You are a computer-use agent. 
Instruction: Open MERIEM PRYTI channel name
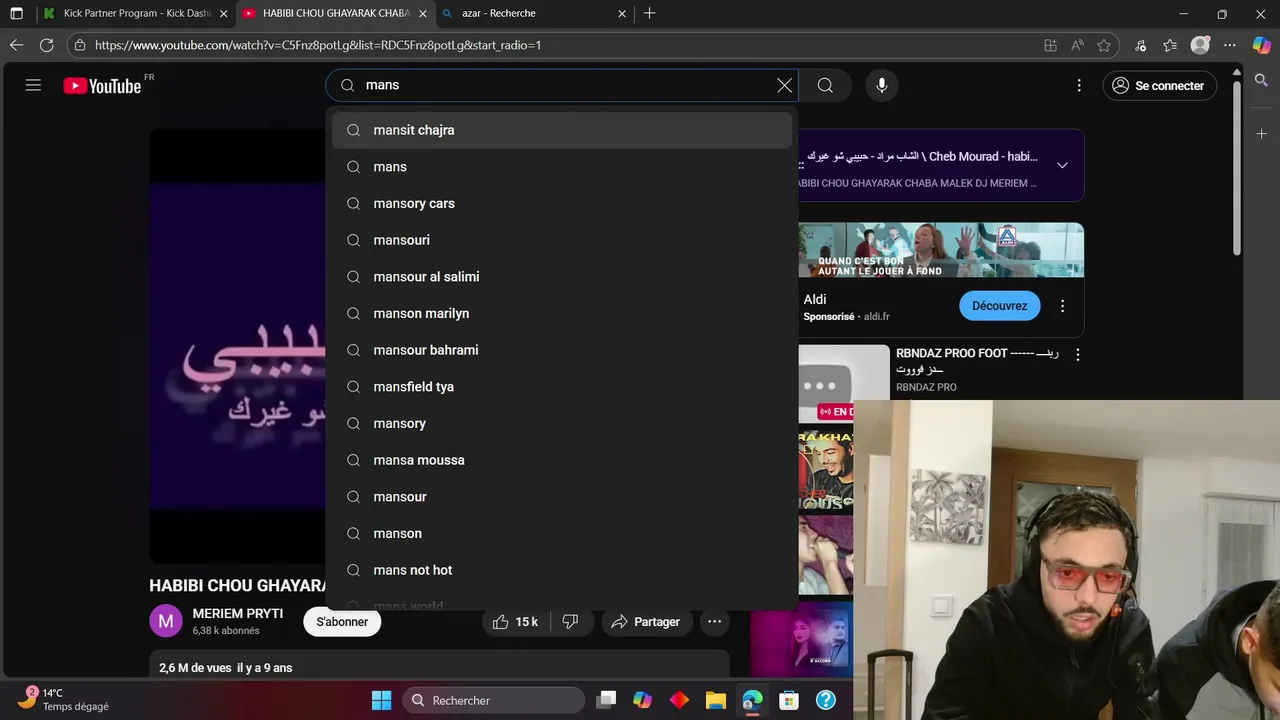point(238,614)
